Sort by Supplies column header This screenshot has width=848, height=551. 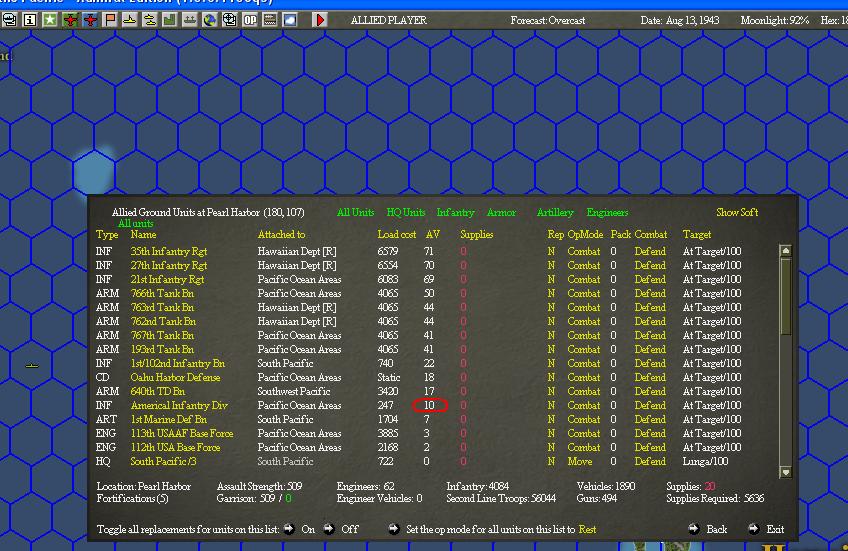pos(476,235)
